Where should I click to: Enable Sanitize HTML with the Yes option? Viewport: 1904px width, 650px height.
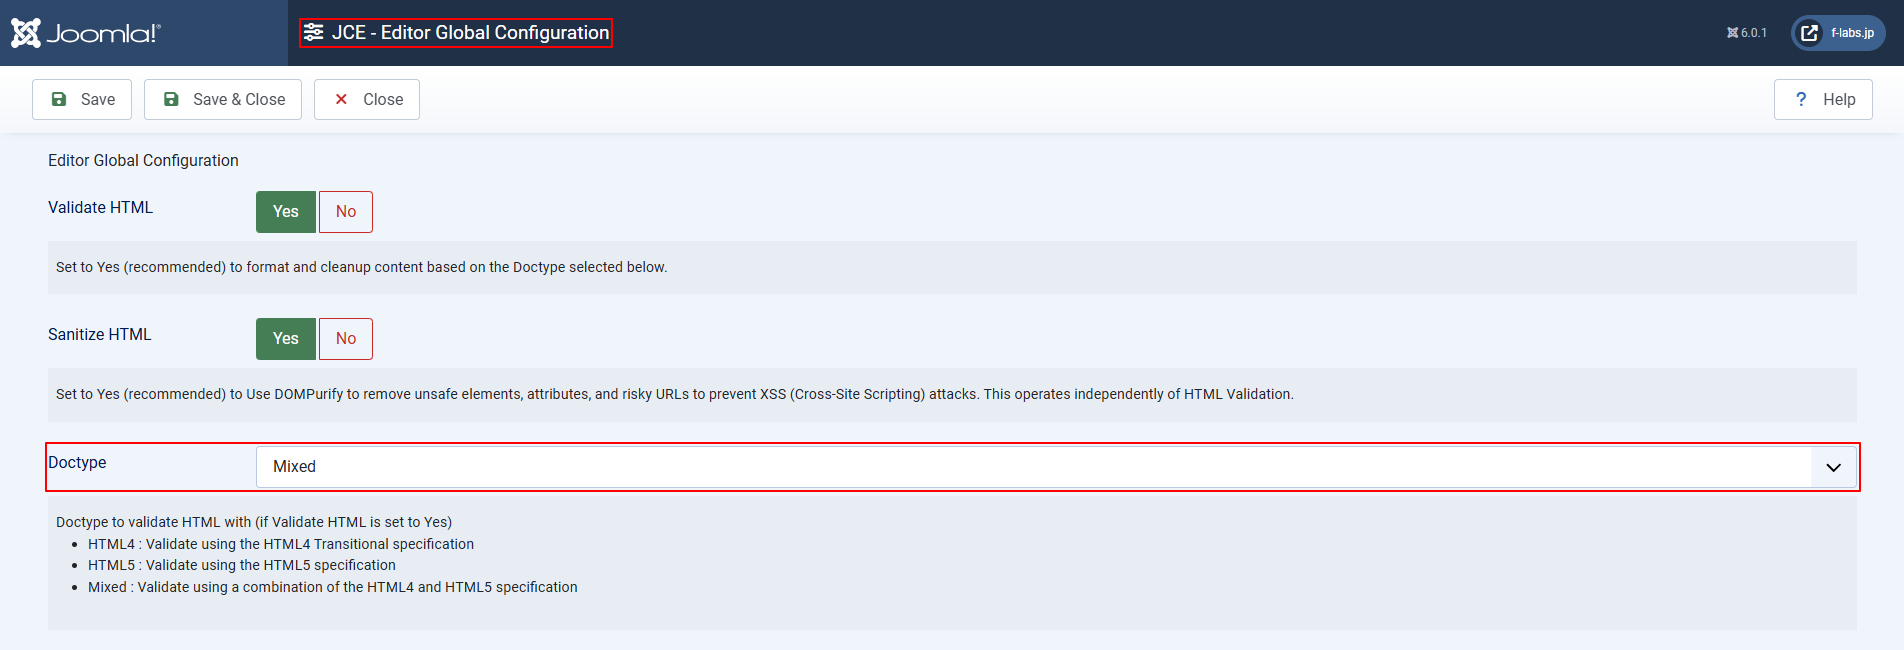point(286,339)
